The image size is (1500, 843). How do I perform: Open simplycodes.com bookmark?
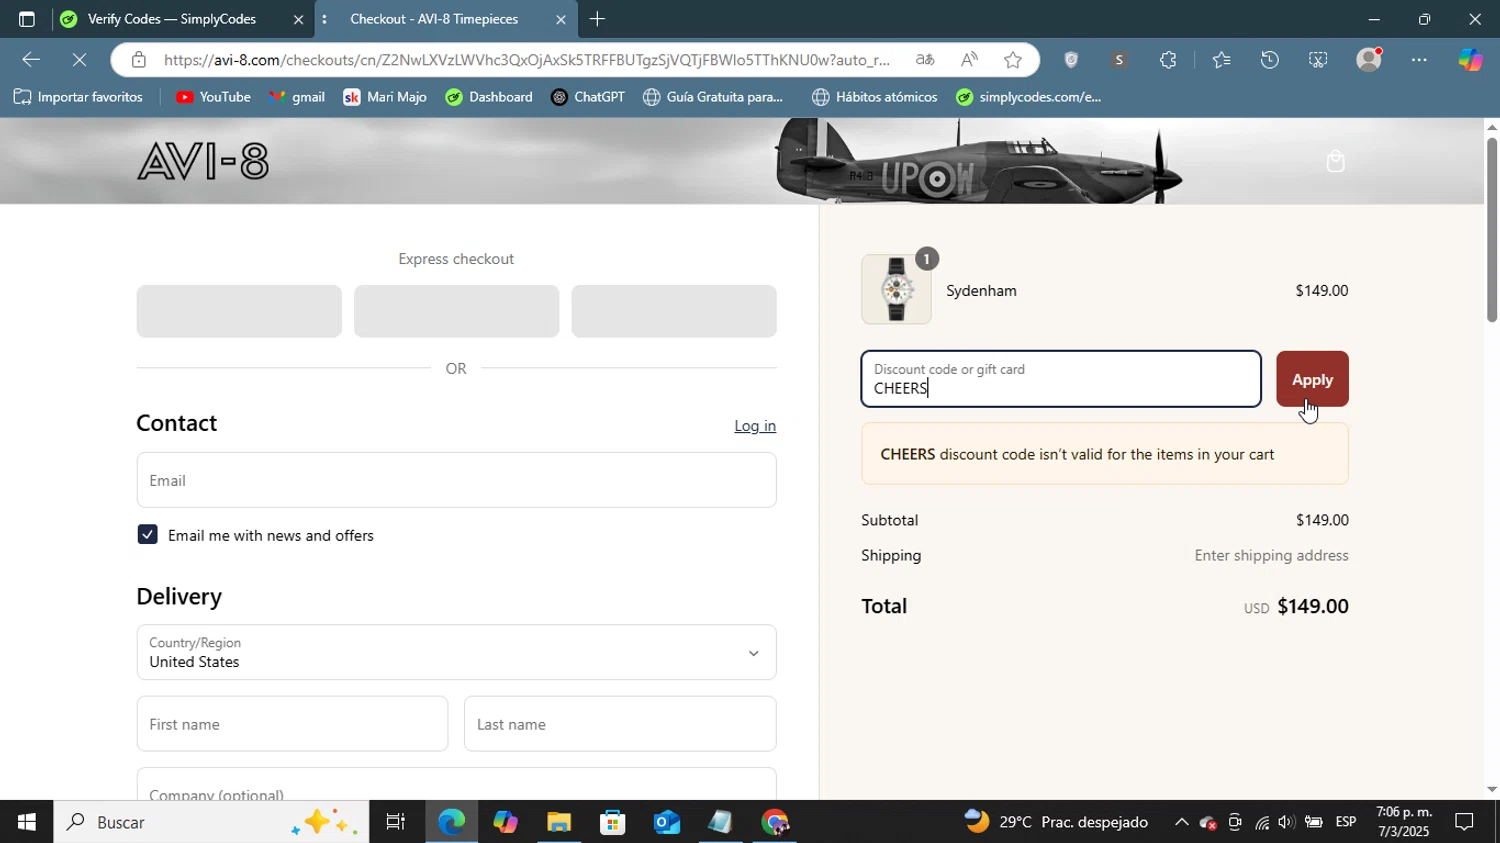(1029, 97)
